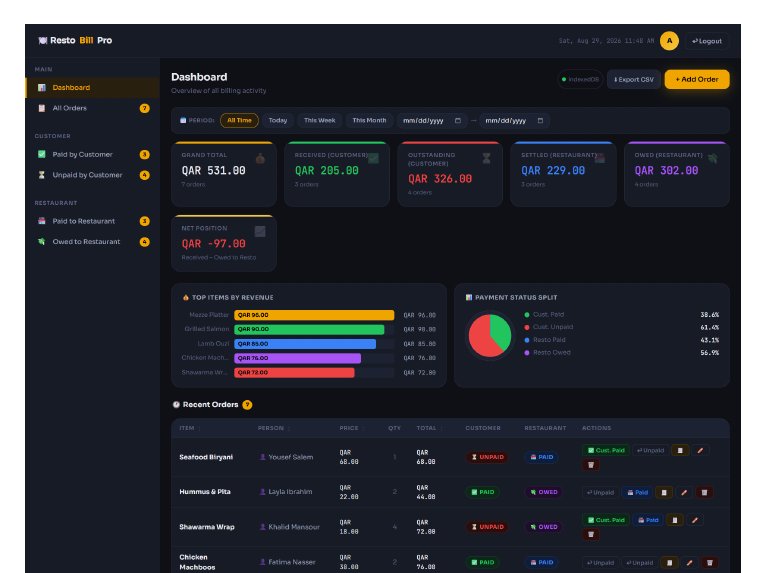This screenshot has height=573, width=765.
Task: Sort the table by Person column
Action: pyautogui.click(x=274, y=428)
